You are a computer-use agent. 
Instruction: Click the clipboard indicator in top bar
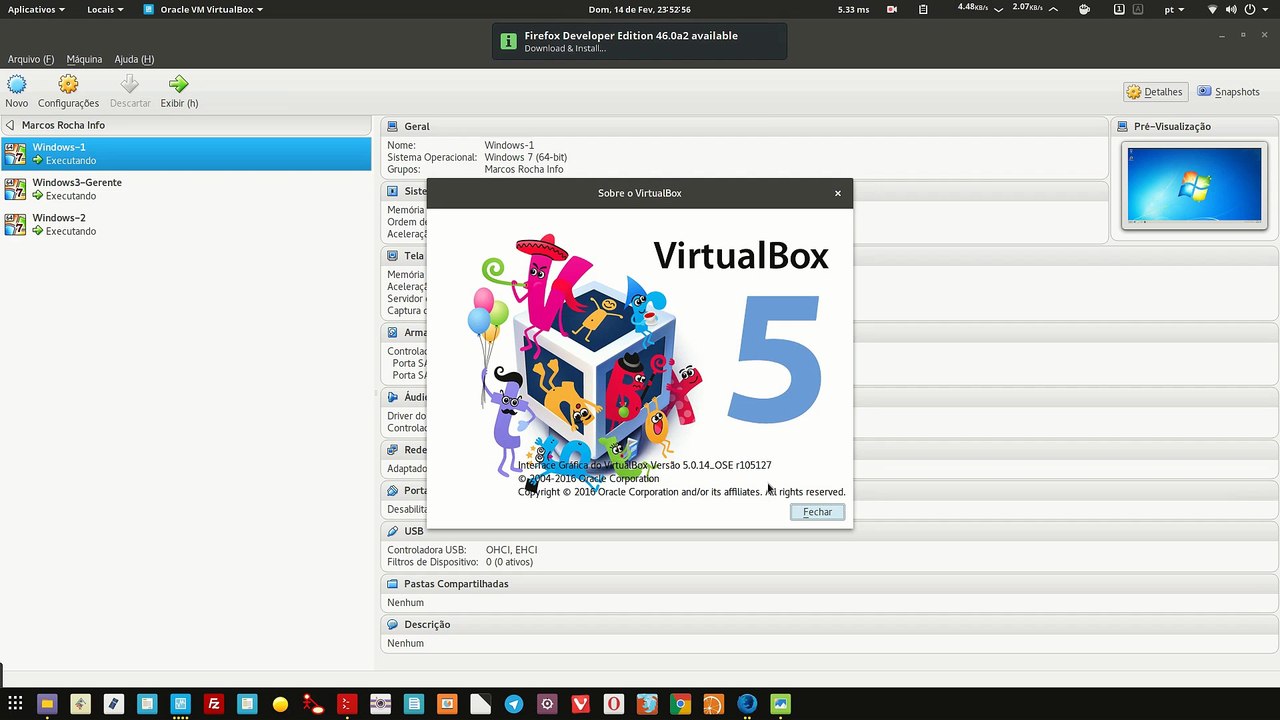(924, 9)
